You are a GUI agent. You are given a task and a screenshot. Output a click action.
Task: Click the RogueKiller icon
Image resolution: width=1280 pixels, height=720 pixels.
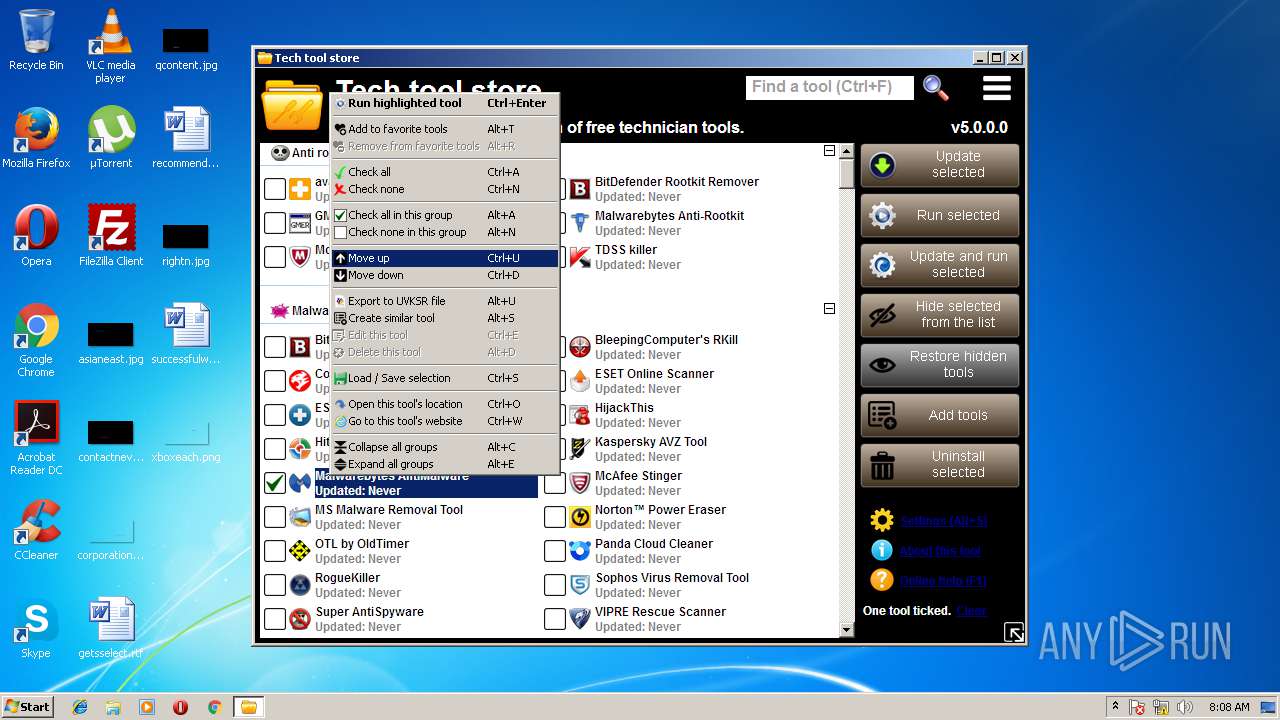[300, 585]
